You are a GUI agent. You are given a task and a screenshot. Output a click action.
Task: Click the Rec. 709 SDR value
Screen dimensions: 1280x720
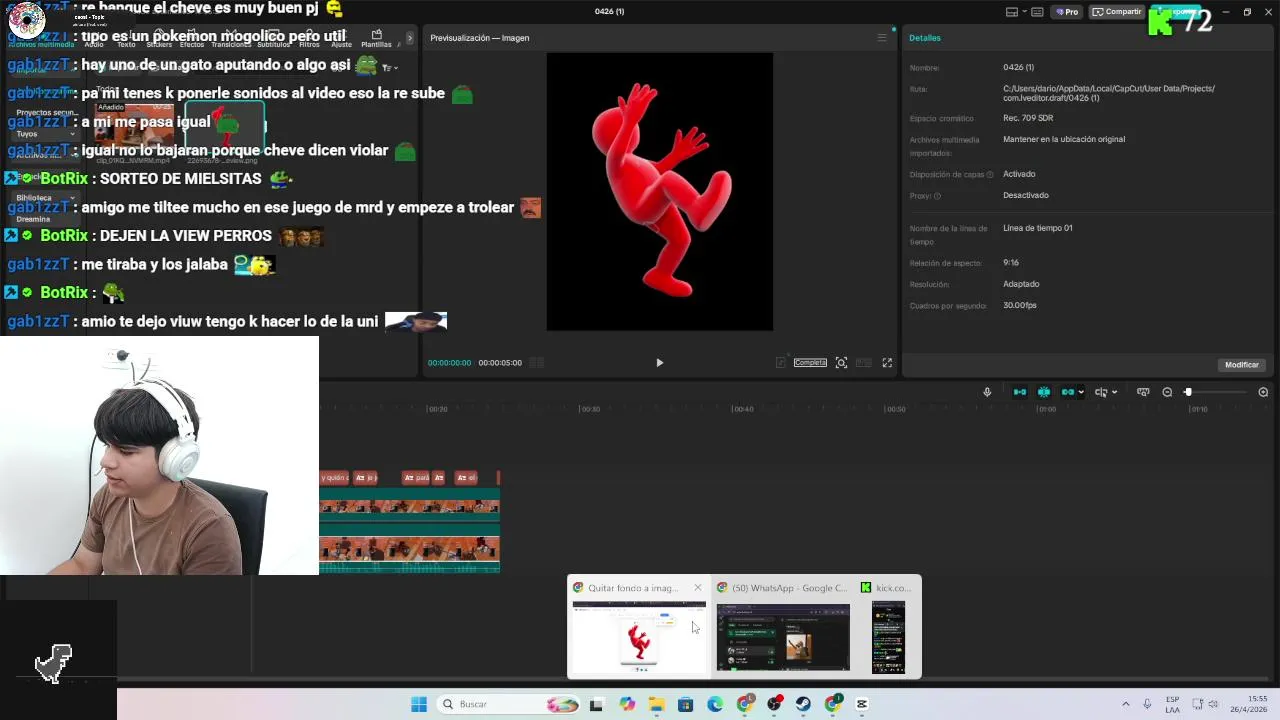pyautogui.click(x=1028, y=118)
